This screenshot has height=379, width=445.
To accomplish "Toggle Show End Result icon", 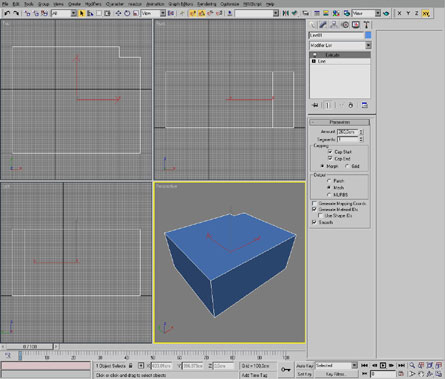I will pos(328,105).
